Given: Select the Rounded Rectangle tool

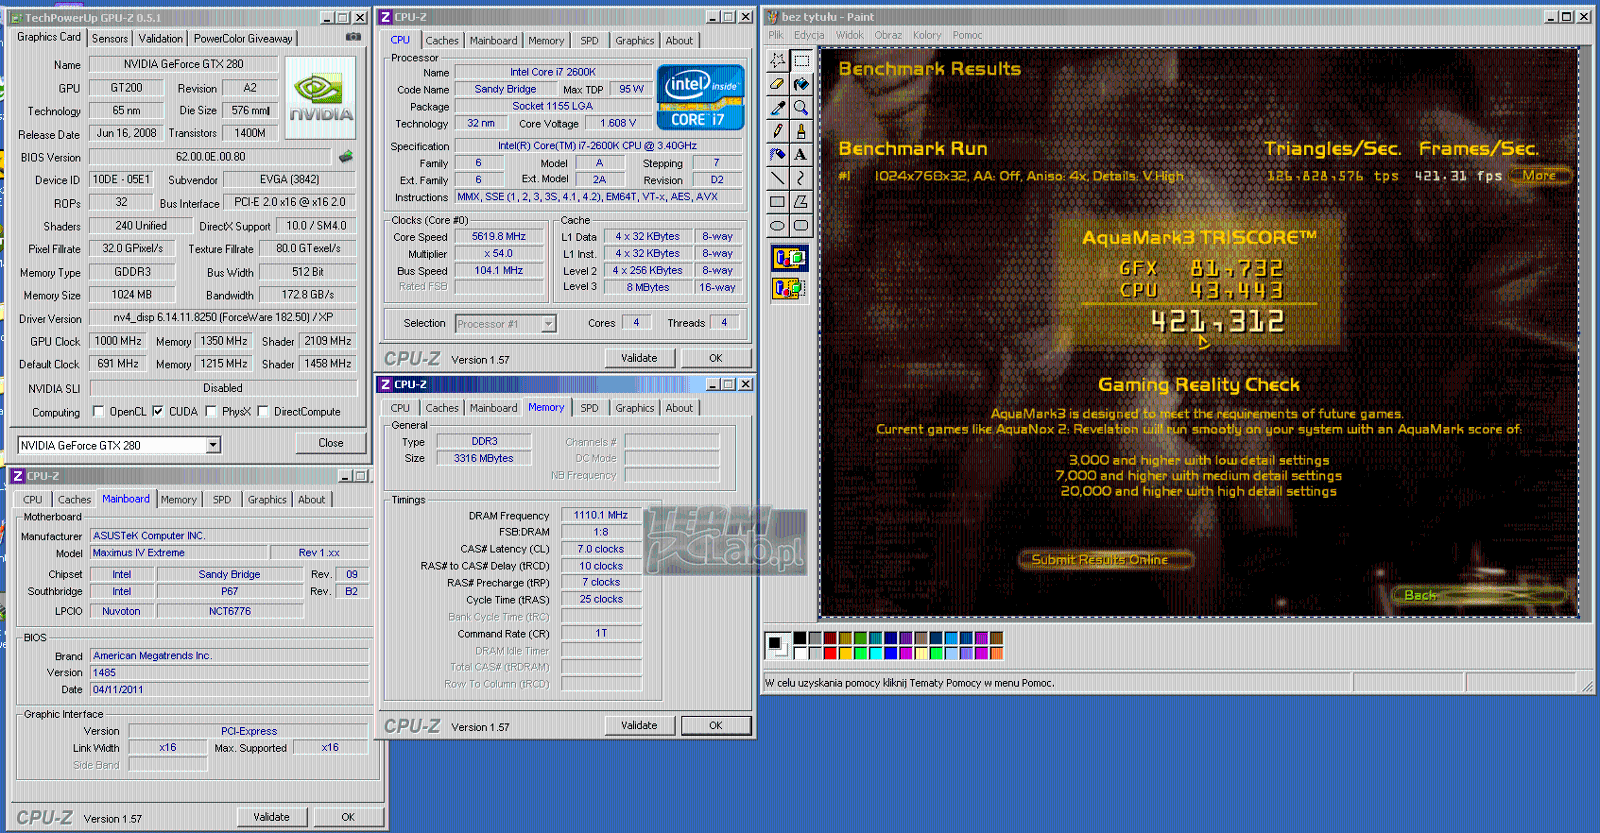Looking at the screenshot, I should point(801,225).
